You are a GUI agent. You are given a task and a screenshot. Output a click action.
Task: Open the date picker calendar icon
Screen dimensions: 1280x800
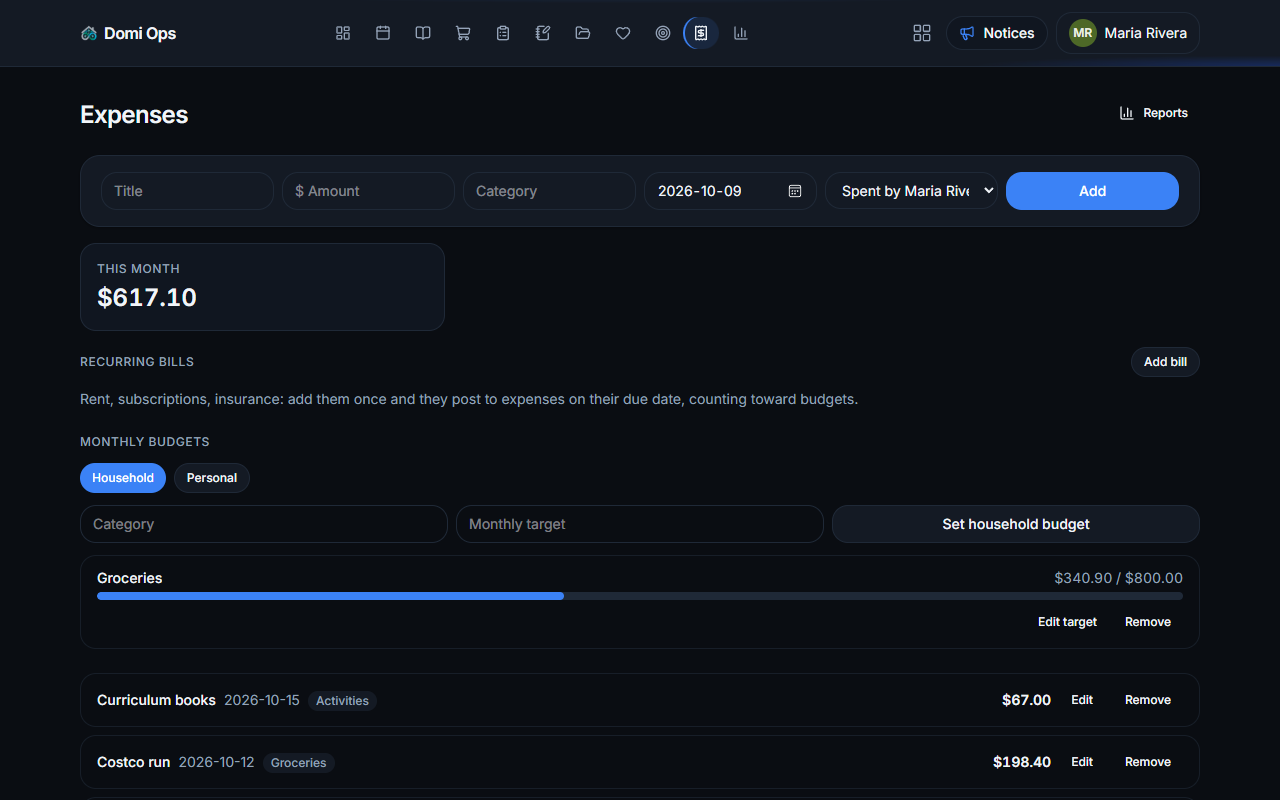point(795,191)
